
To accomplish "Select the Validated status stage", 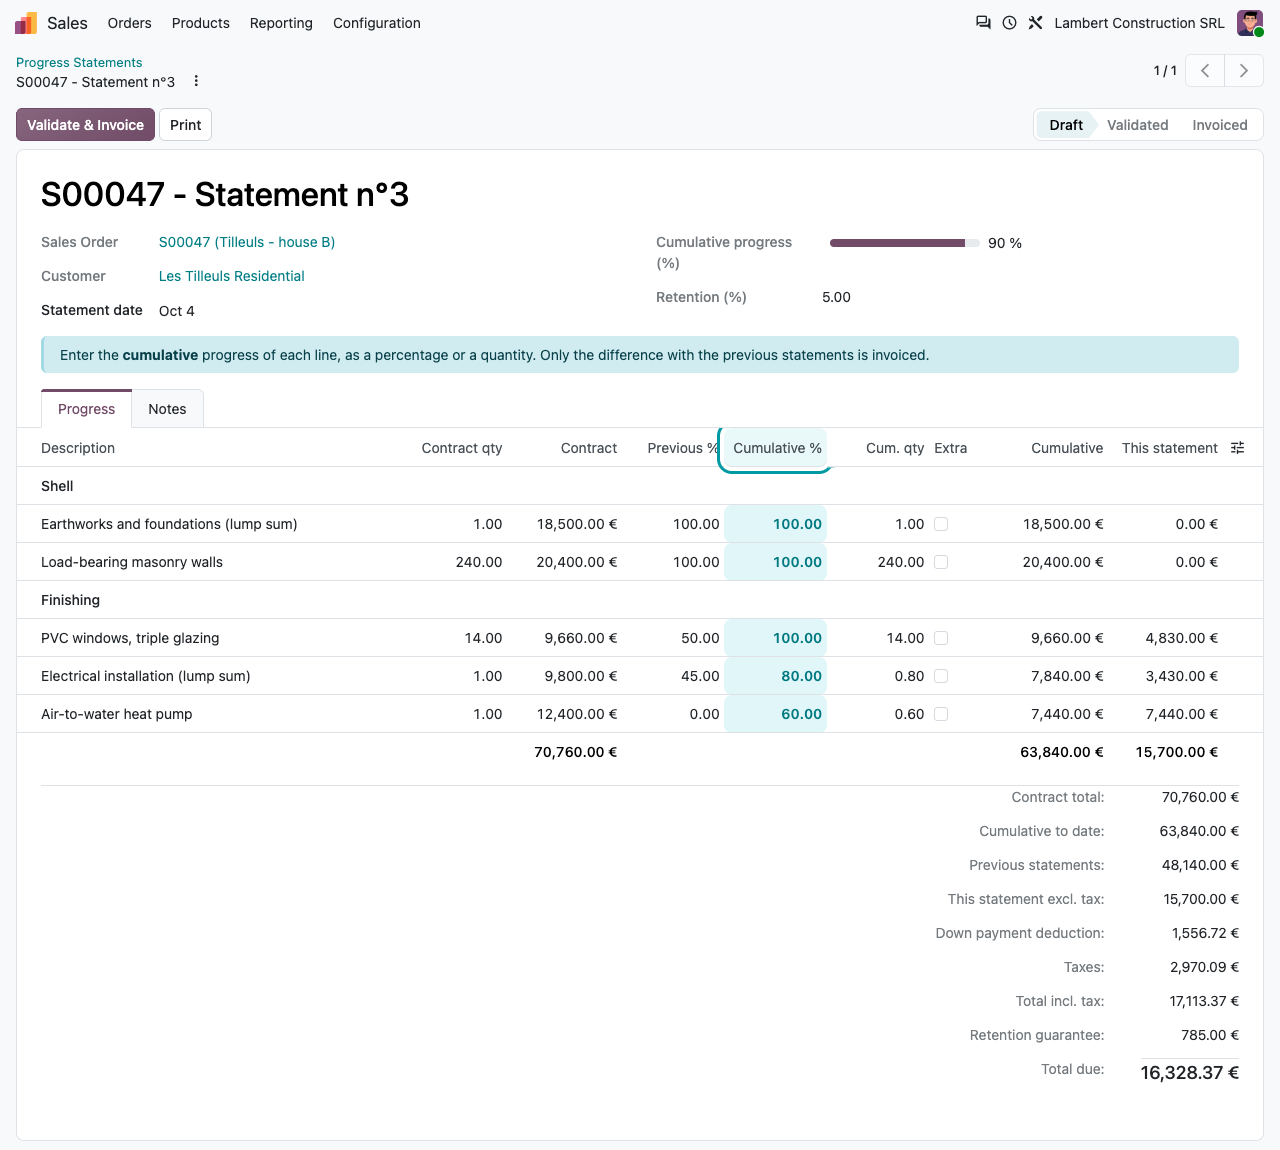I will click(x=1138, y=125).
